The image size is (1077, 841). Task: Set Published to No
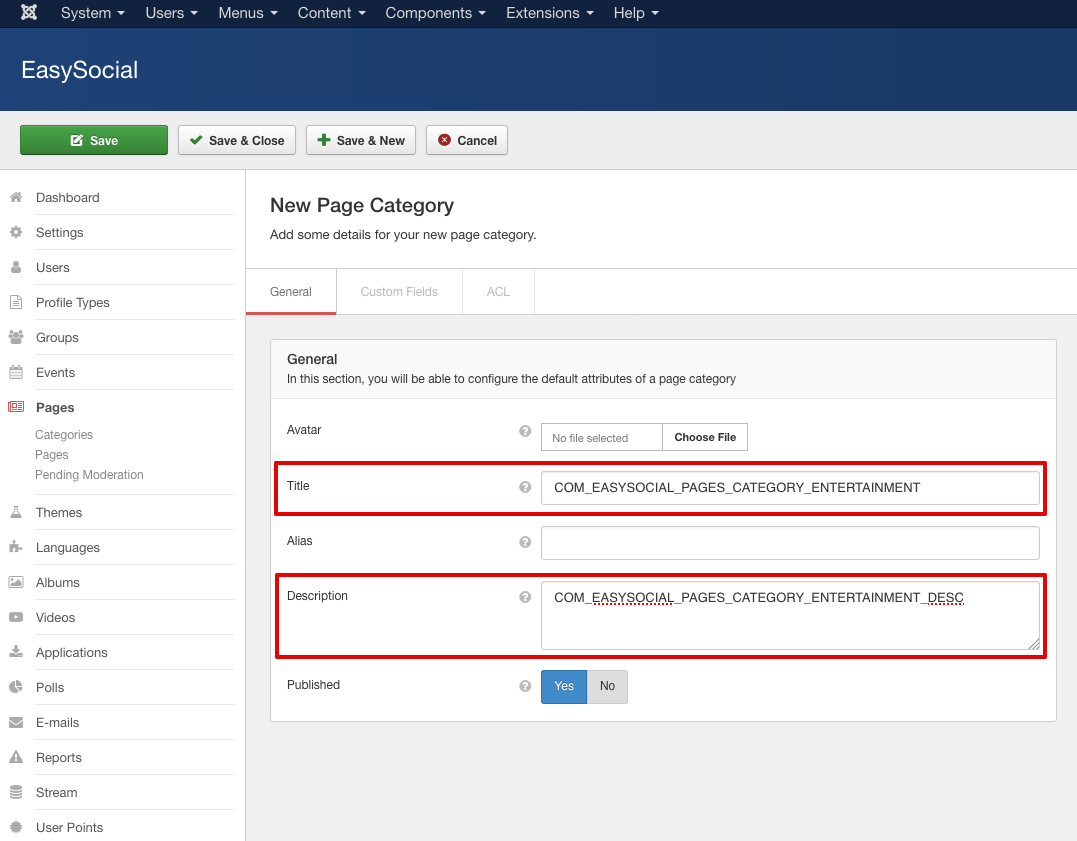607,686
